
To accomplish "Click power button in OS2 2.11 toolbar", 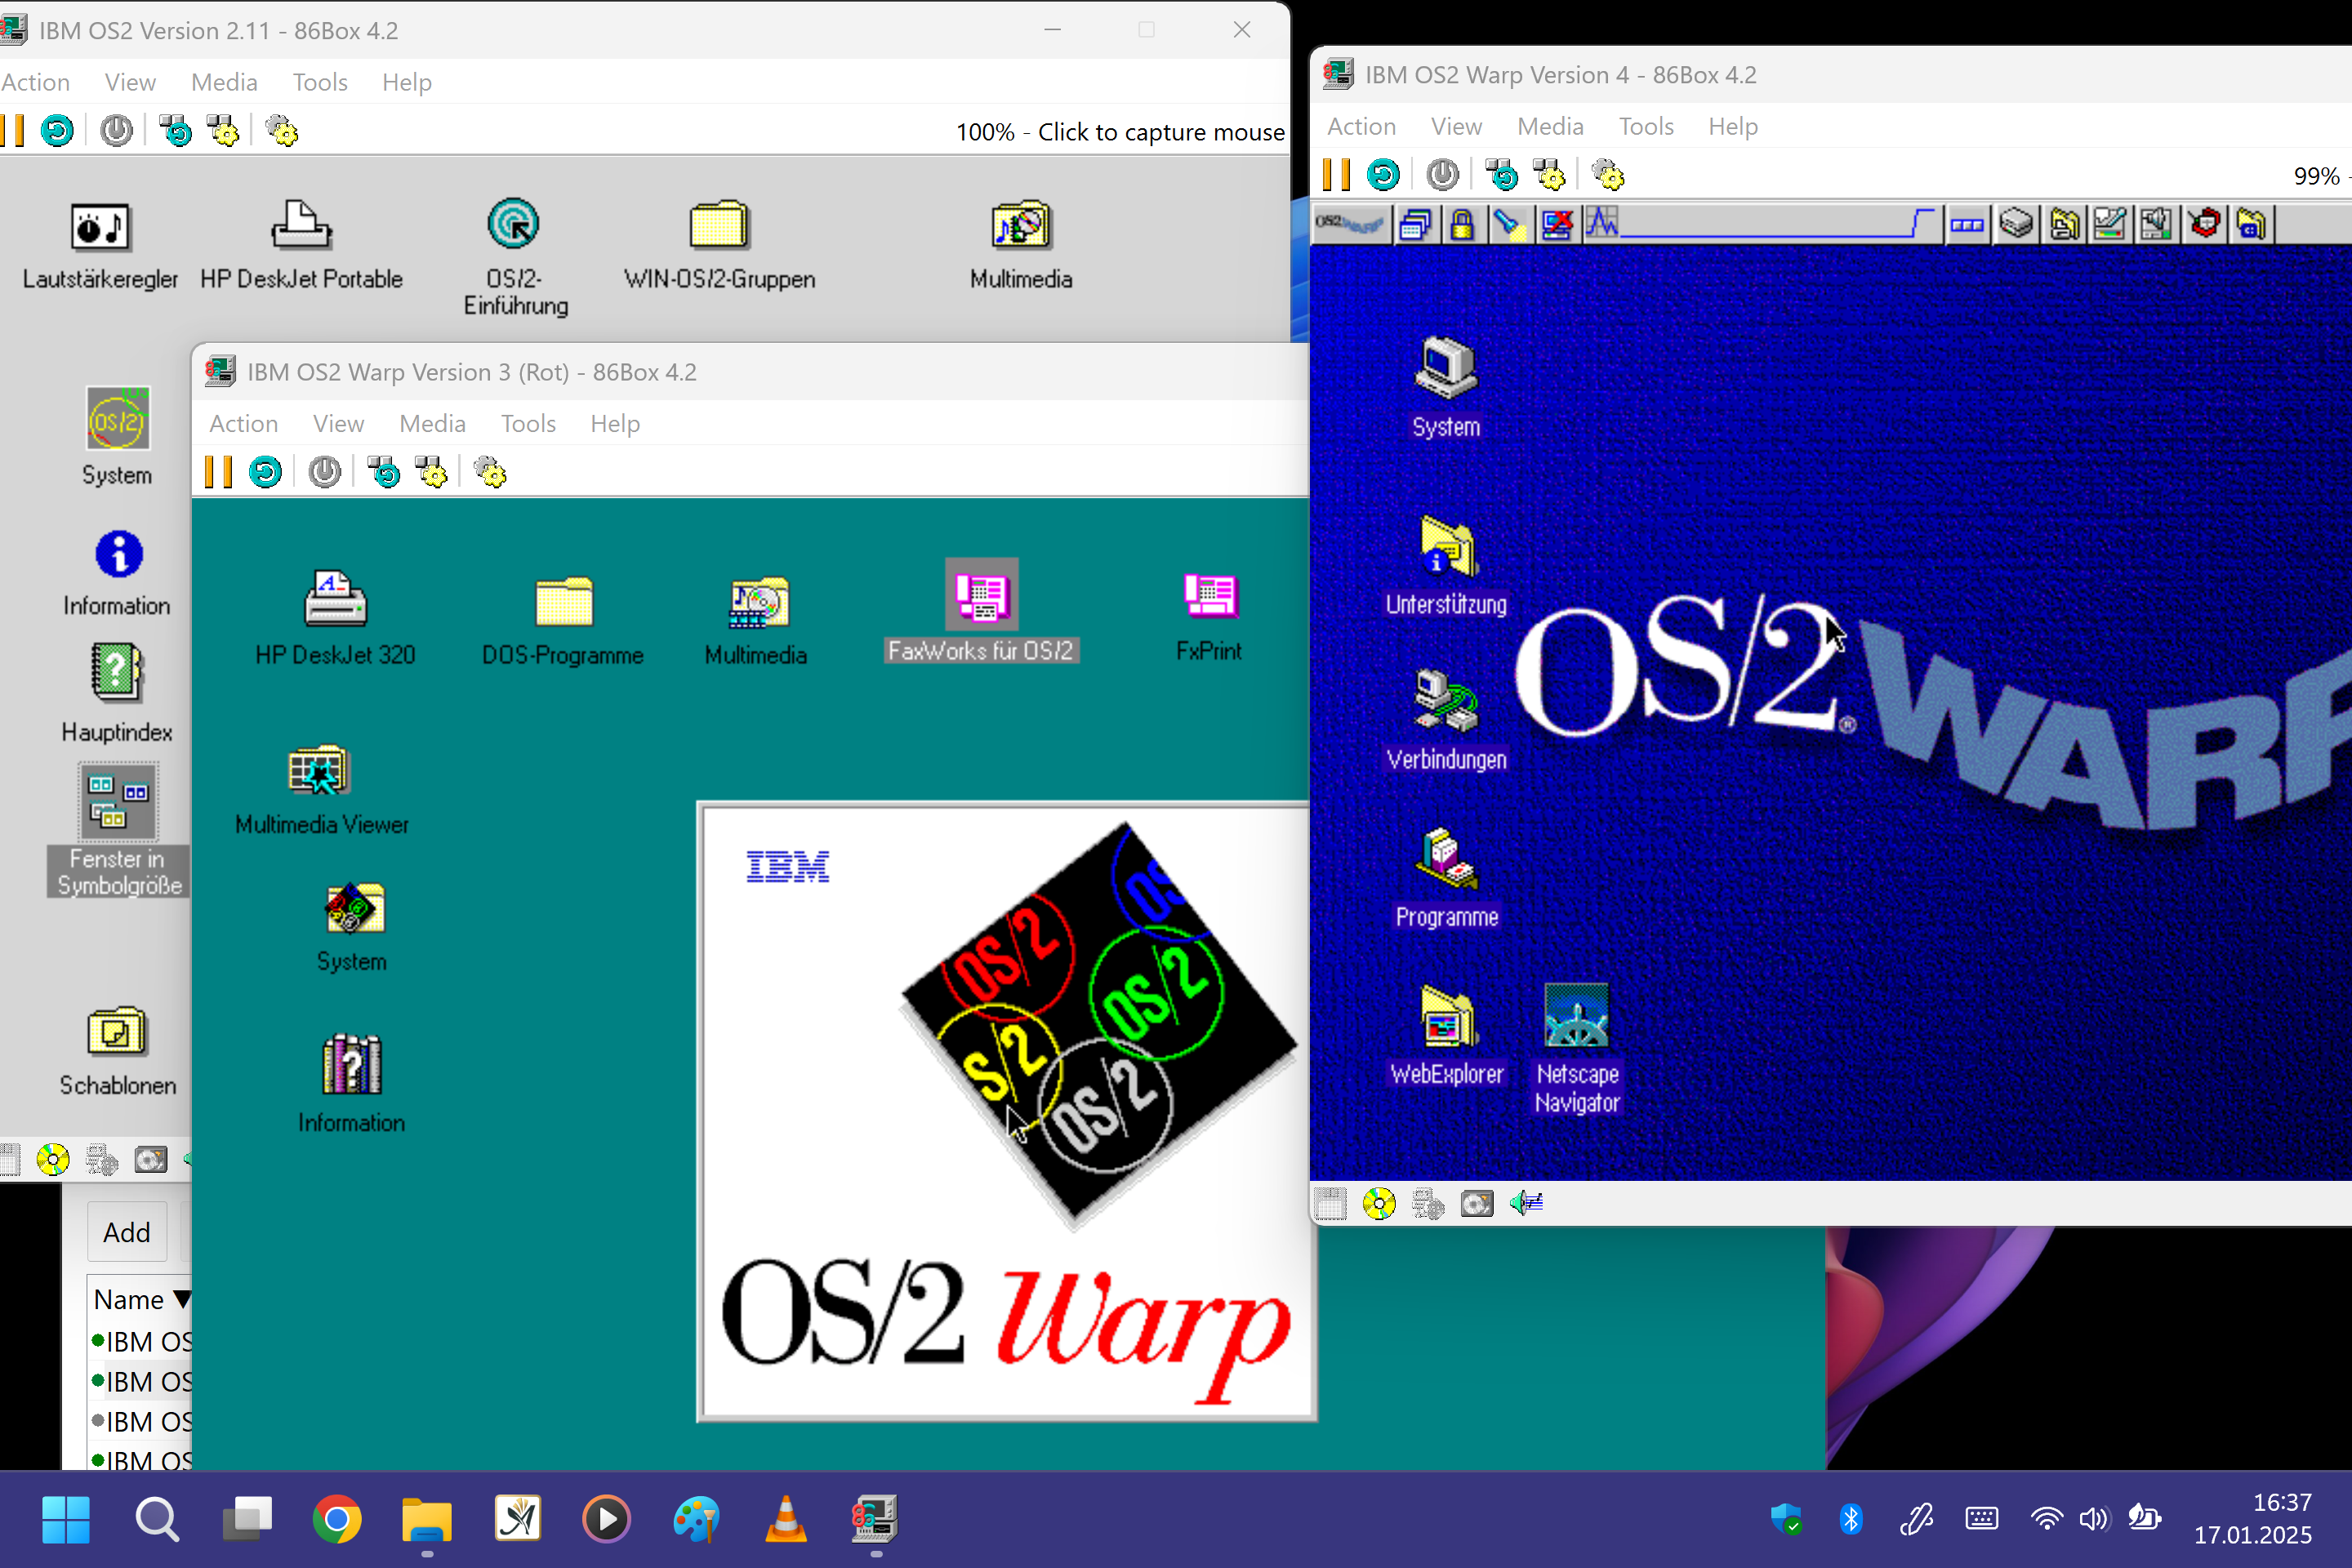I will (x=116, y=131).
